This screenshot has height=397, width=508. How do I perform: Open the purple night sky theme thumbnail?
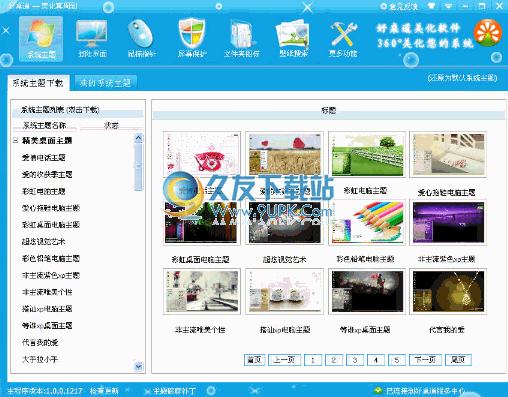[x=448, y=222]
